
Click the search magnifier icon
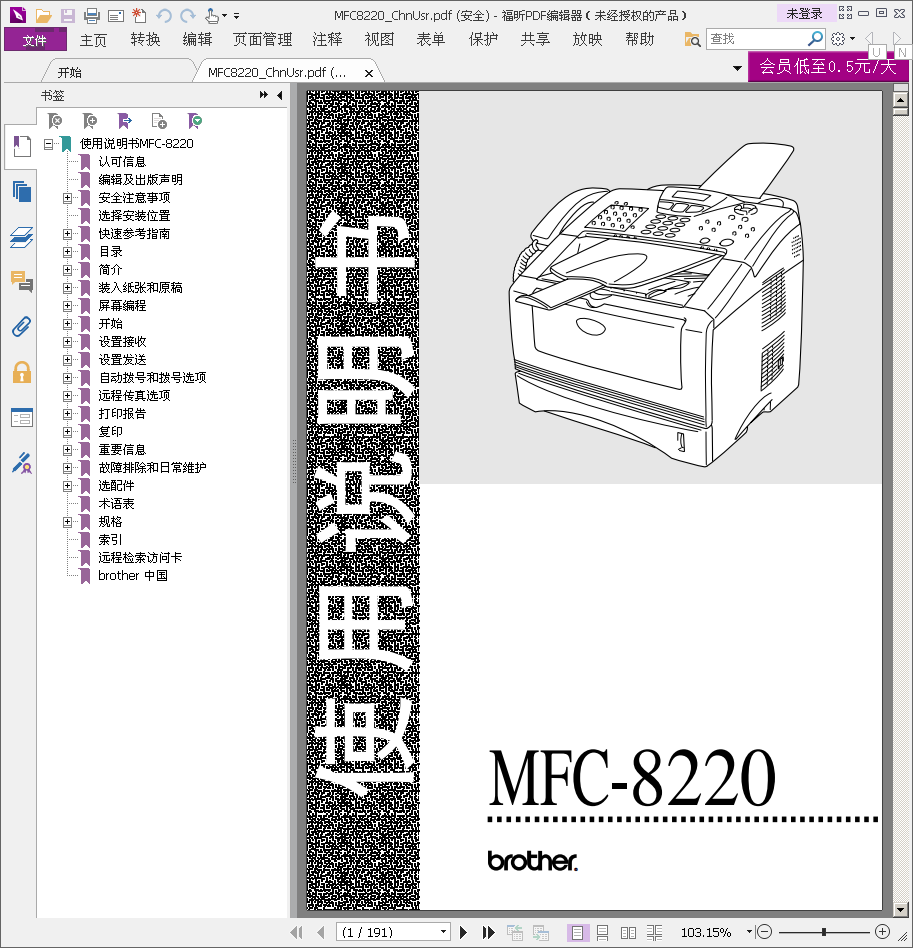coord(815,39)
